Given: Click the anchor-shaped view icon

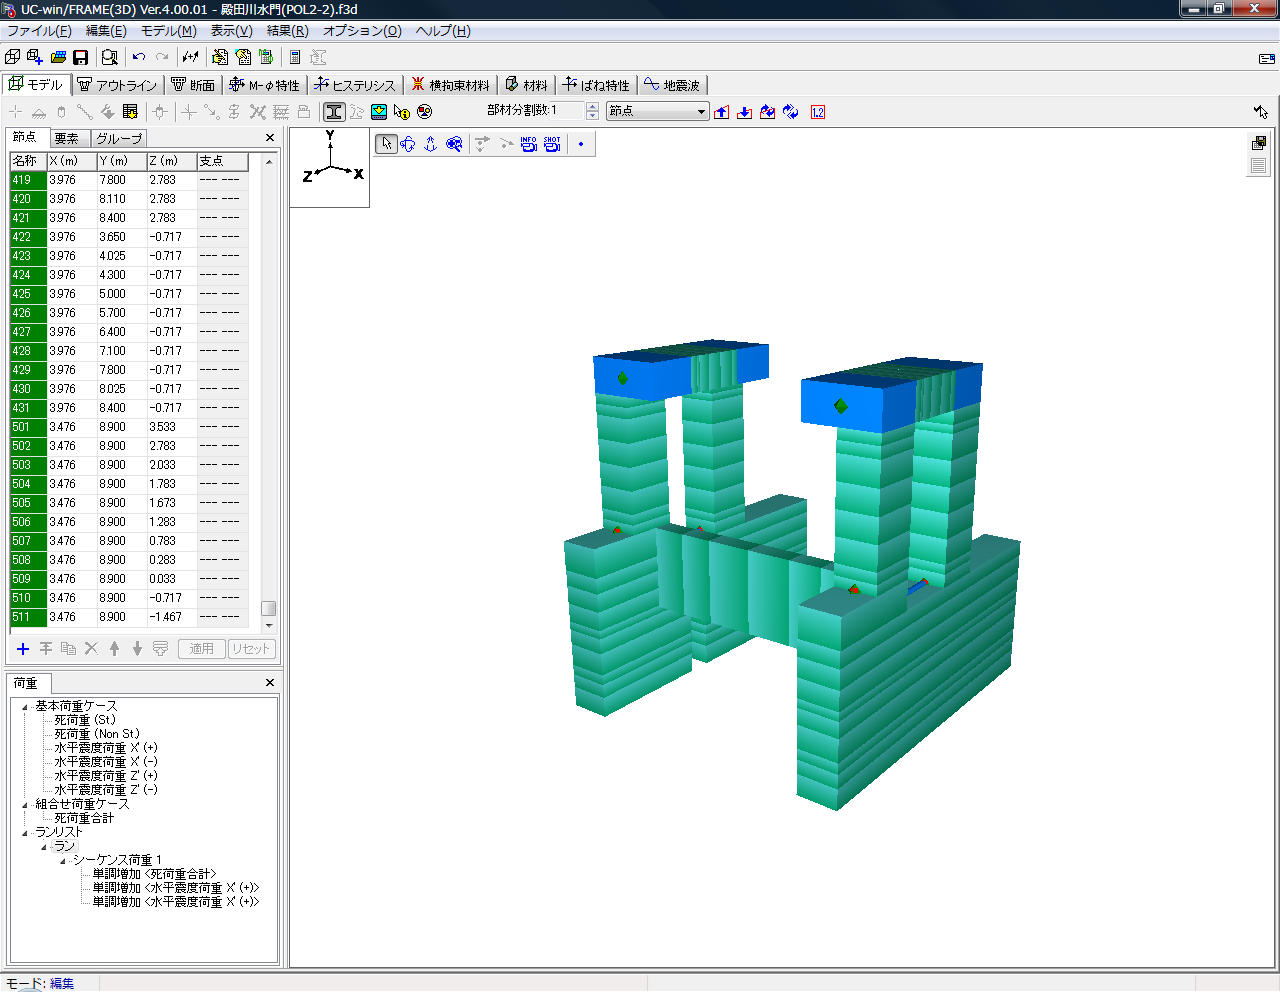Looking at the screenshot, I should click(x=431, y=144).
